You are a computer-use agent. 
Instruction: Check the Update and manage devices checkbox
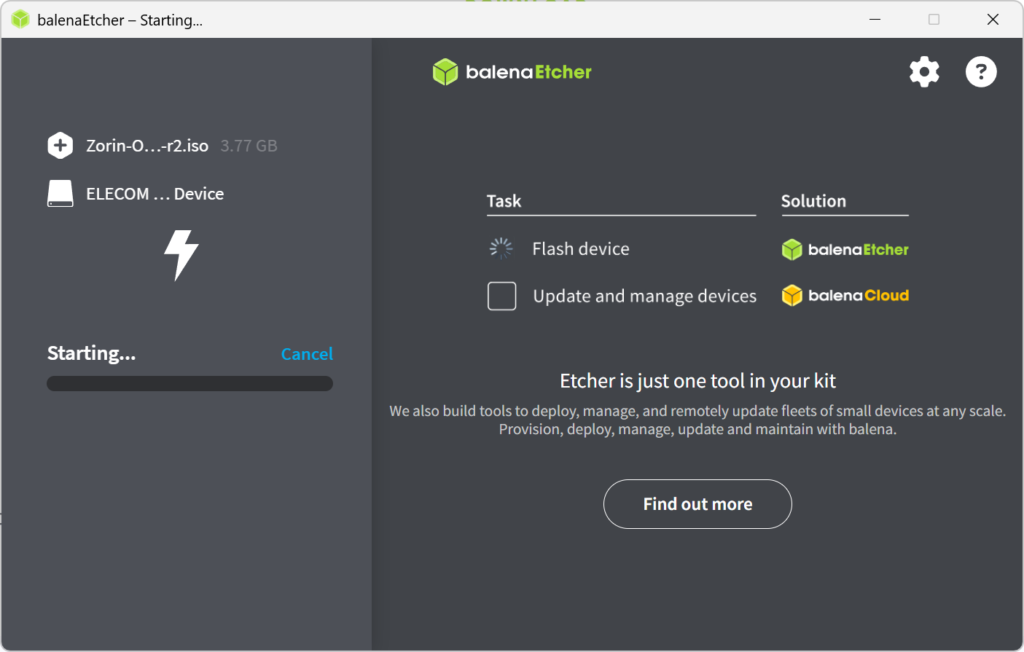click(x=502, y=296)
